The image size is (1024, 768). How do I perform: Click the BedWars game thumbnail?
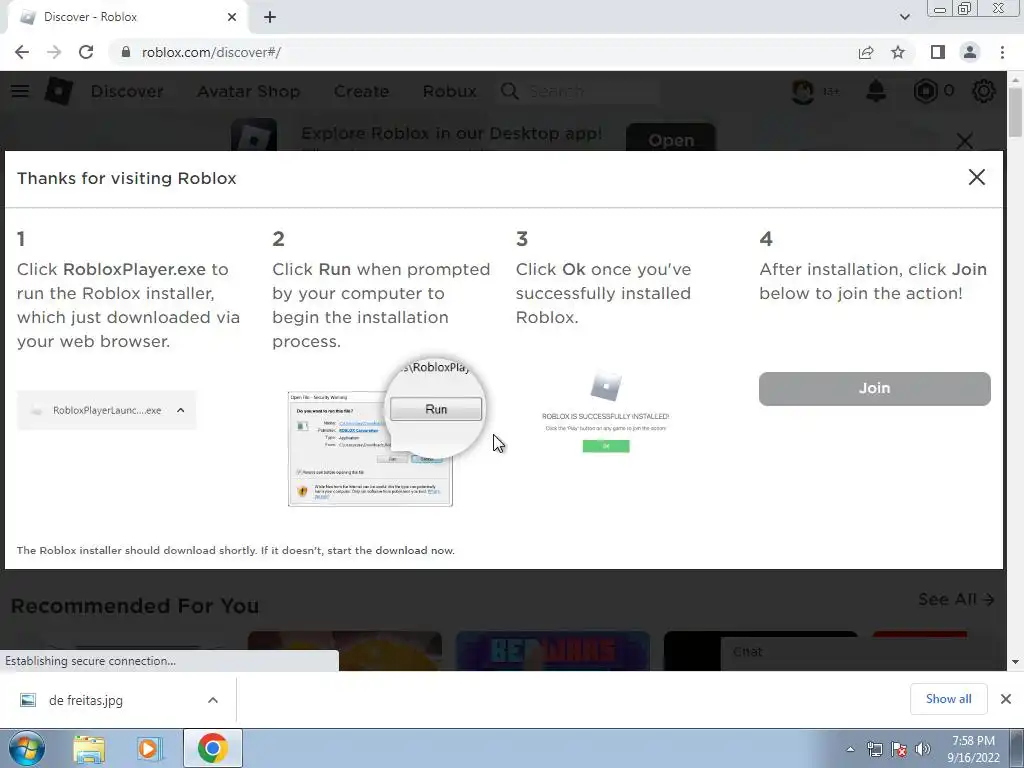pyautogui.click(x=552, y=650)
